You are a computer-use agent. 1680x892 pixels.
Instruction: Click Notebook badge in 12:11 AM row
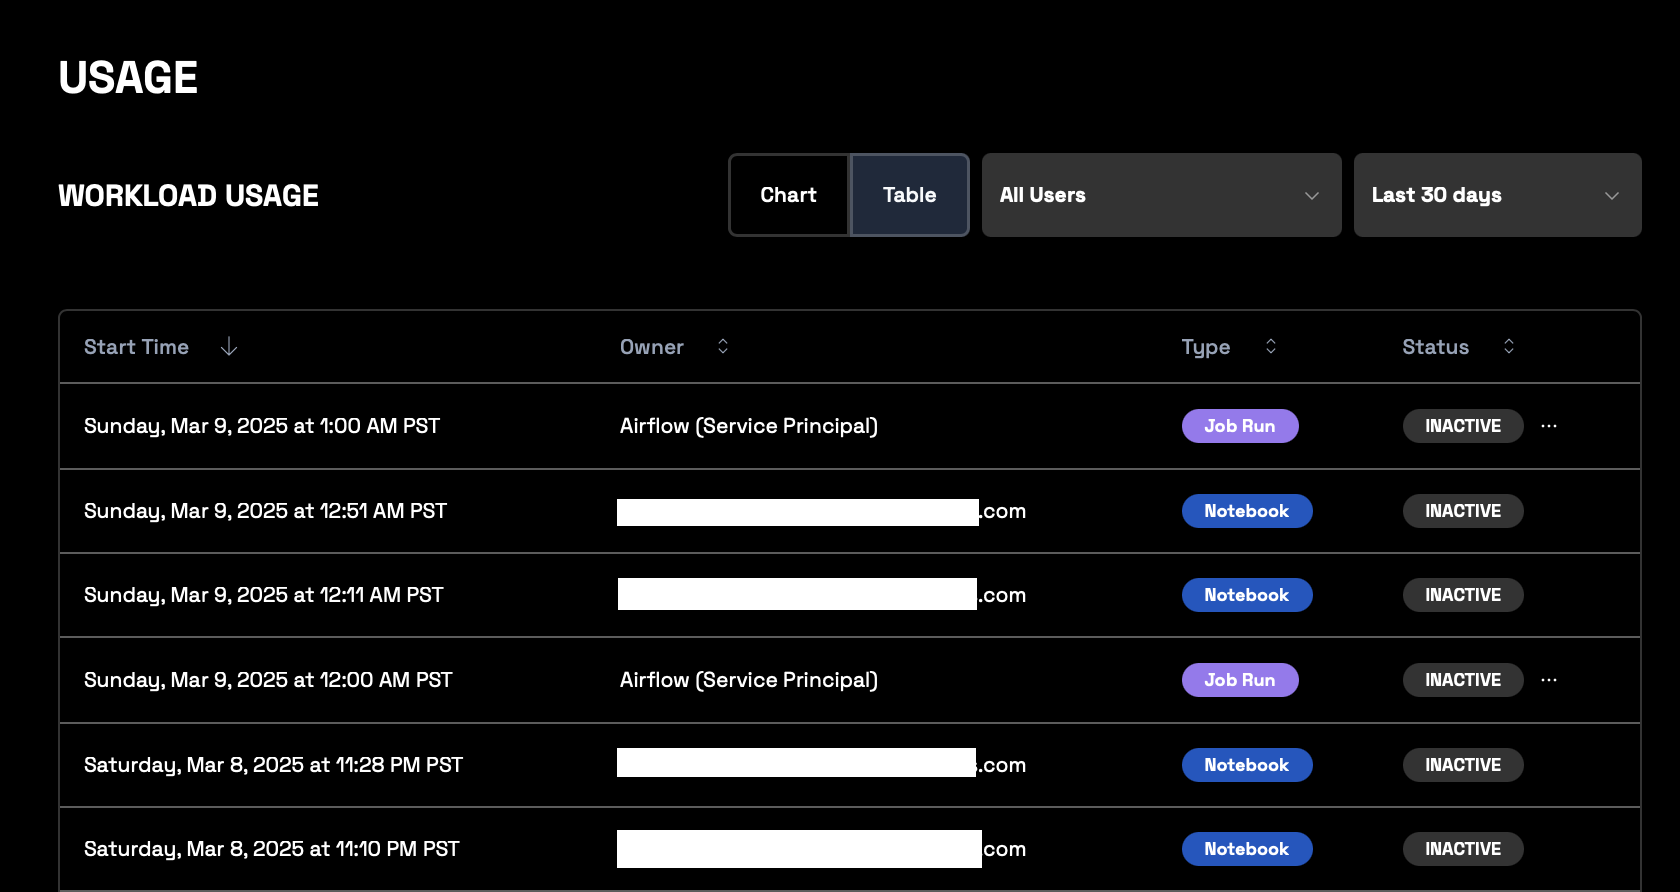(1247, 595)
